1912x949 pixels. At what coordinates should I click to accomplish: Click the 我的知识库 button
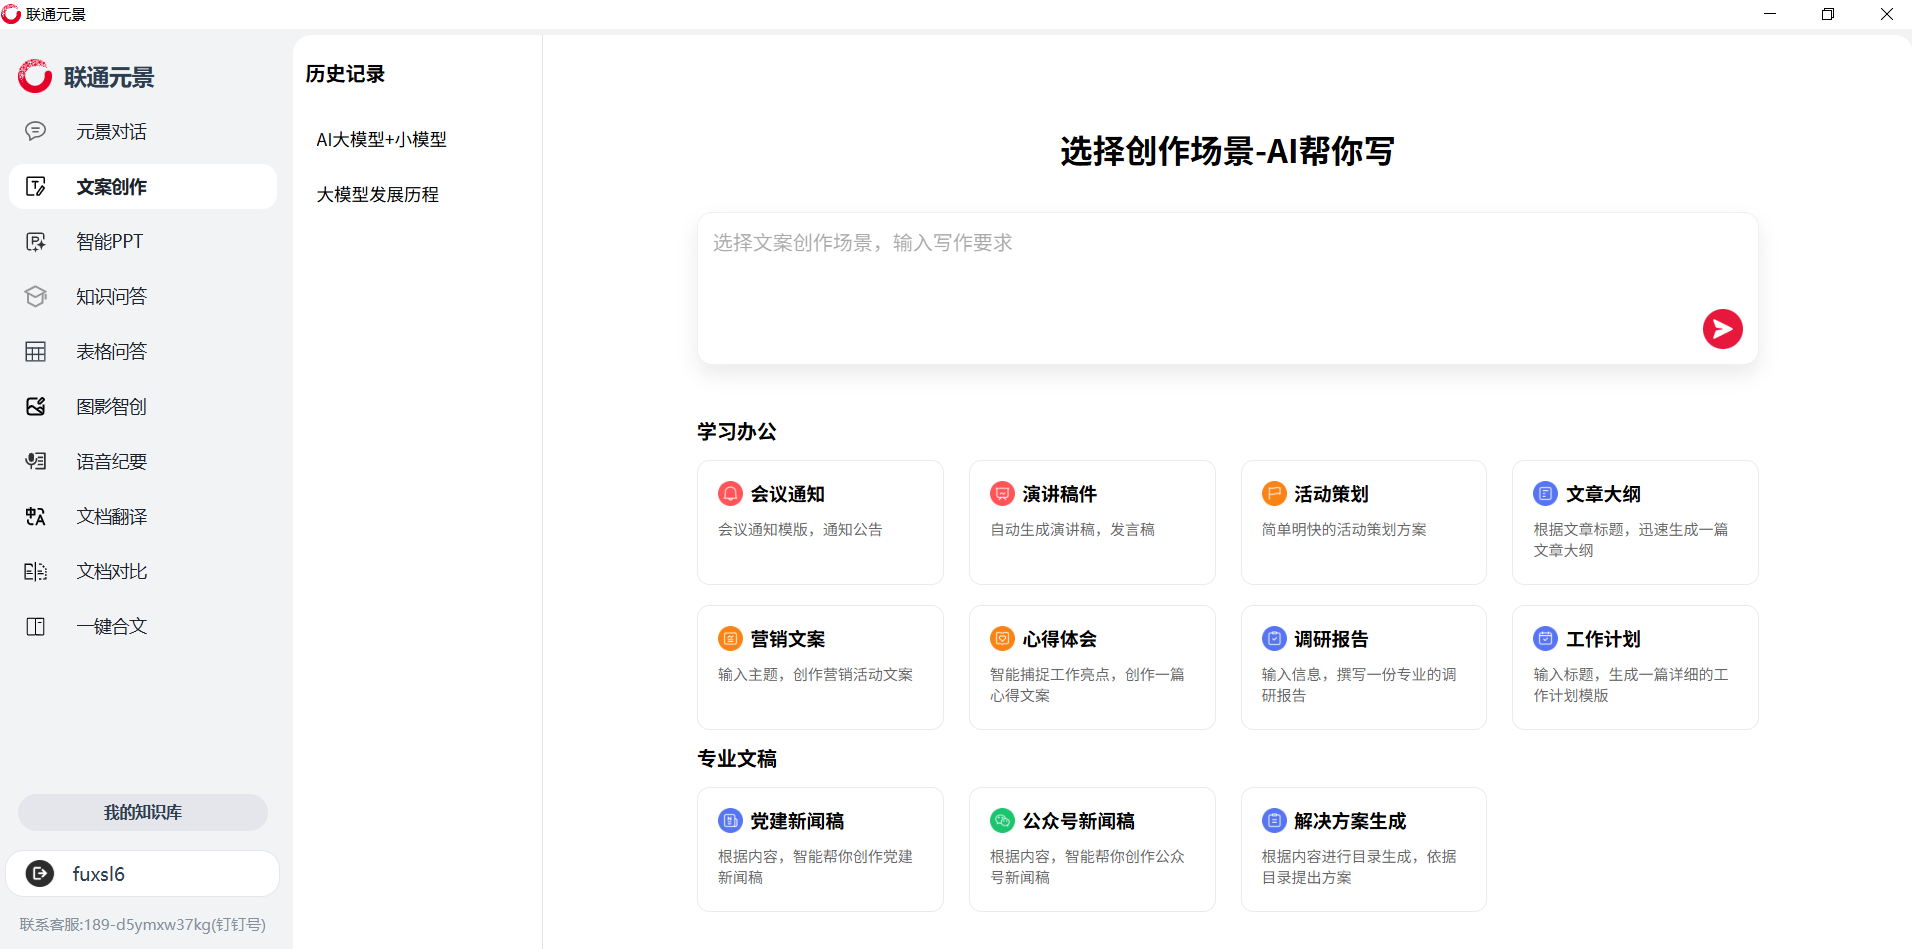(x=143, y=812)
